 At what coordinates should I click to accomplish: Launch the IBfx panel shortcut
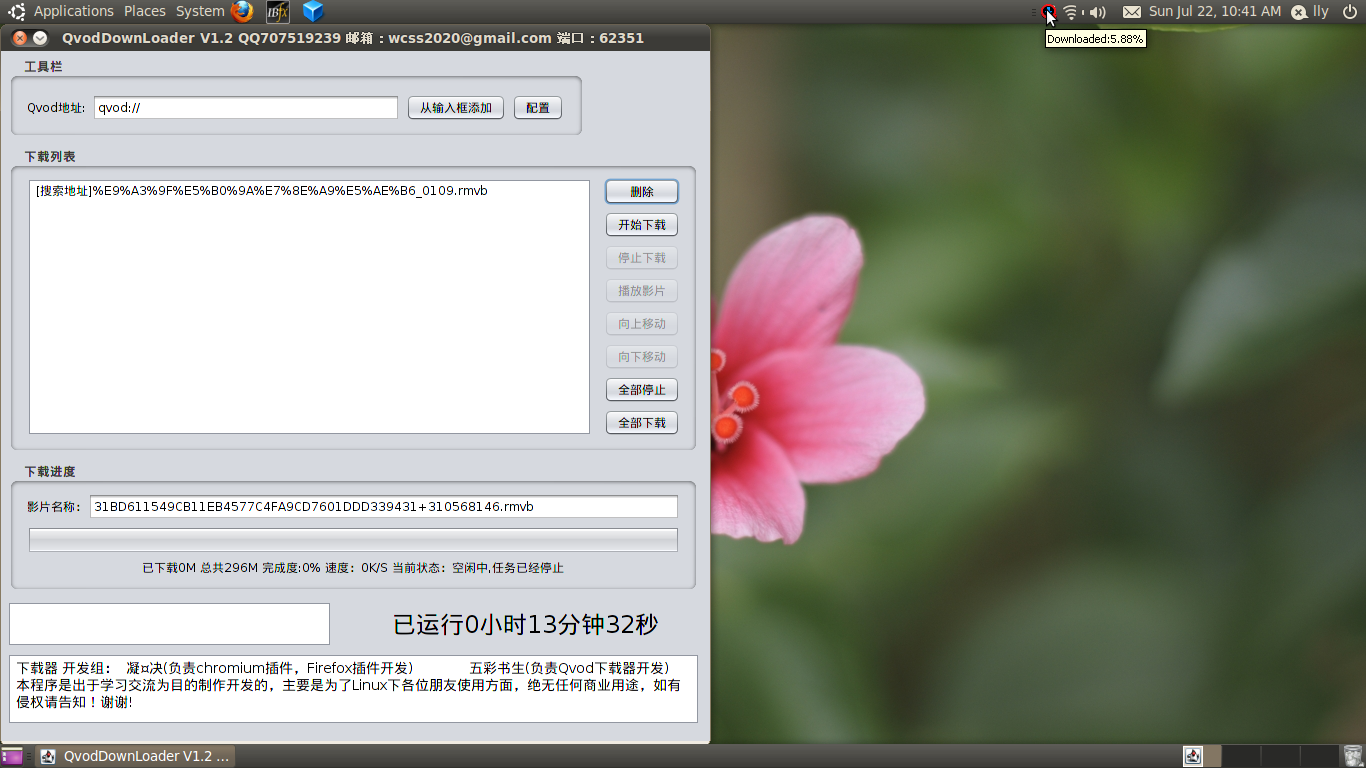(278, 12)
